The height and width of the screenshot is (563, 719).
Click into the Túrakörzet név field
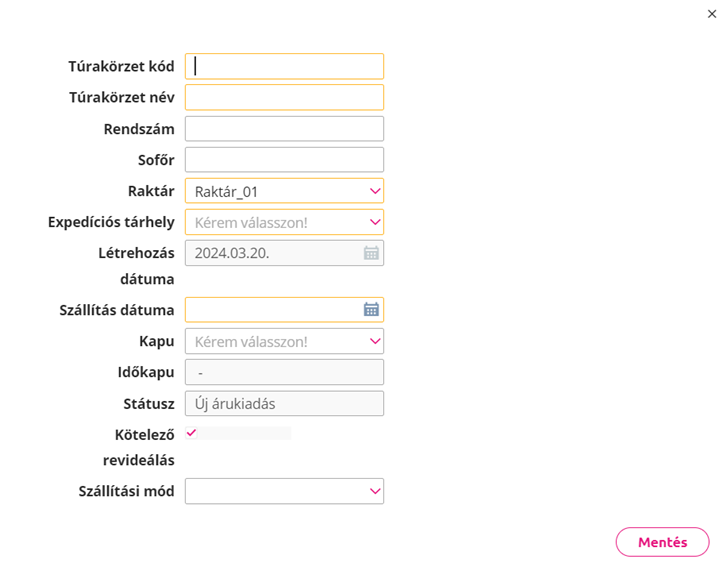(x=284, y=97)
